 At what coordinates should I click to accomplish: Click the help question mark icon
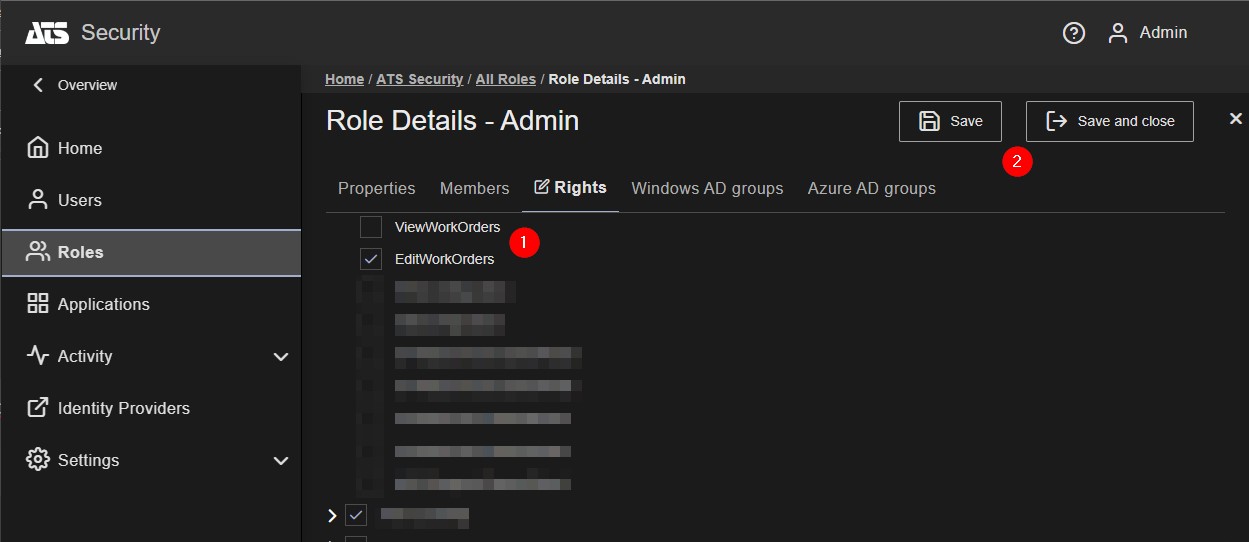coord(1073,33)
